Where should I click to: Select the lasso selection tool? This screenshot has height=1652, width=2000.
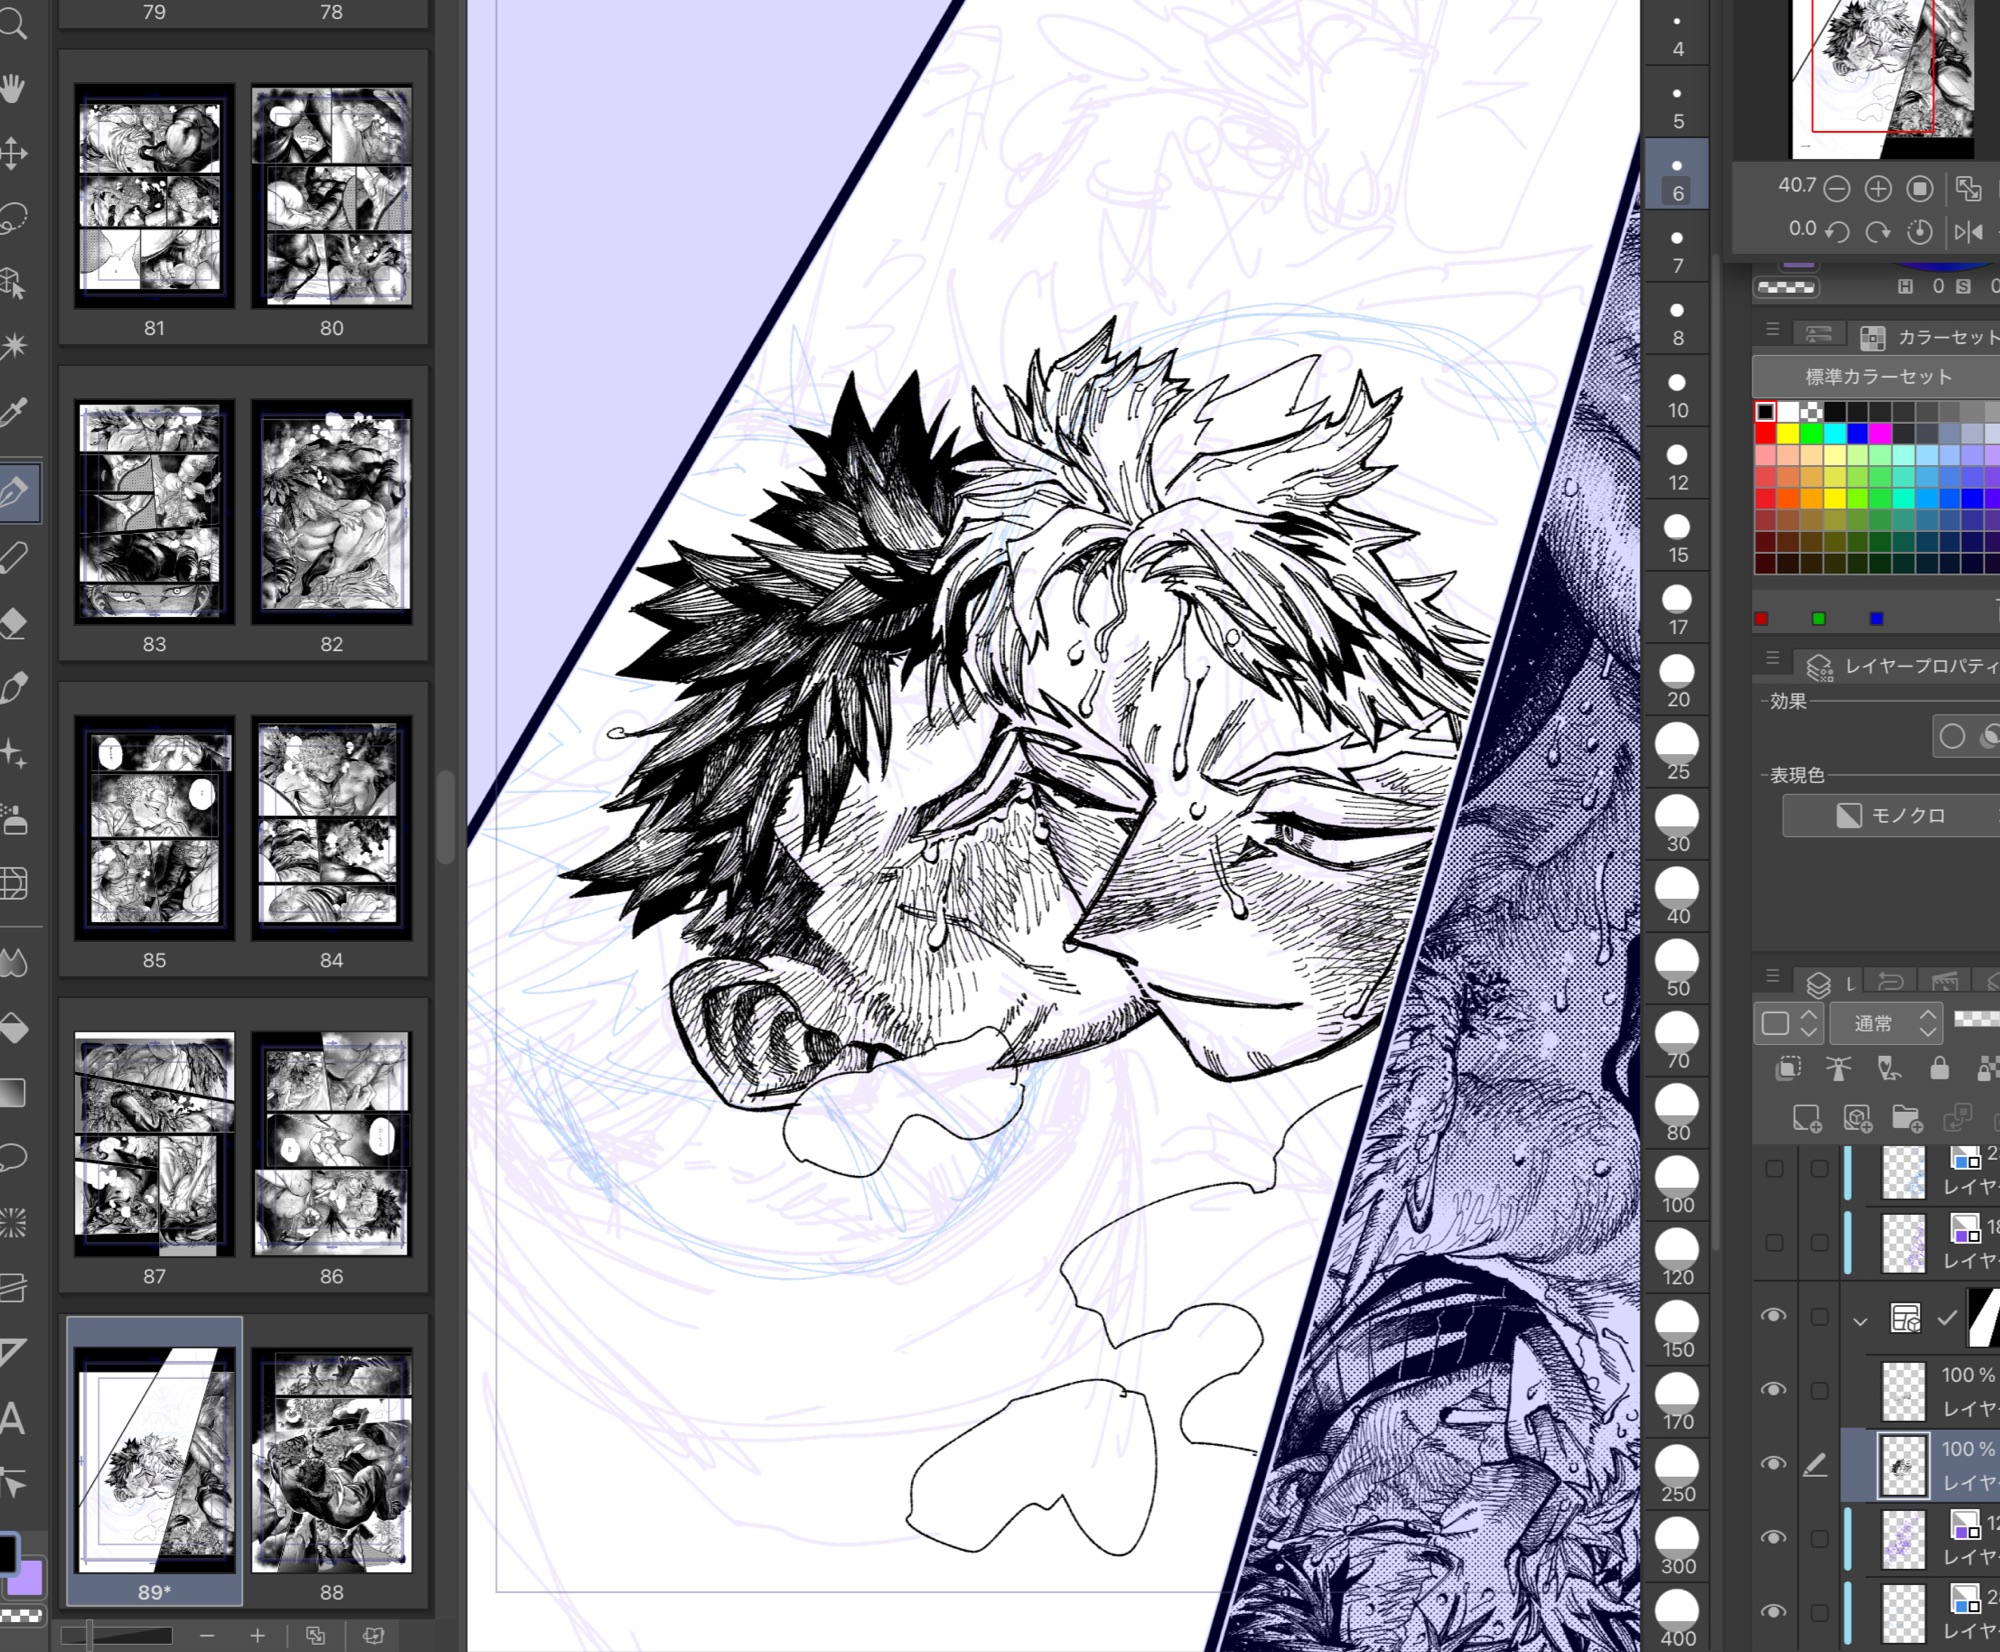tap(13, 218)
